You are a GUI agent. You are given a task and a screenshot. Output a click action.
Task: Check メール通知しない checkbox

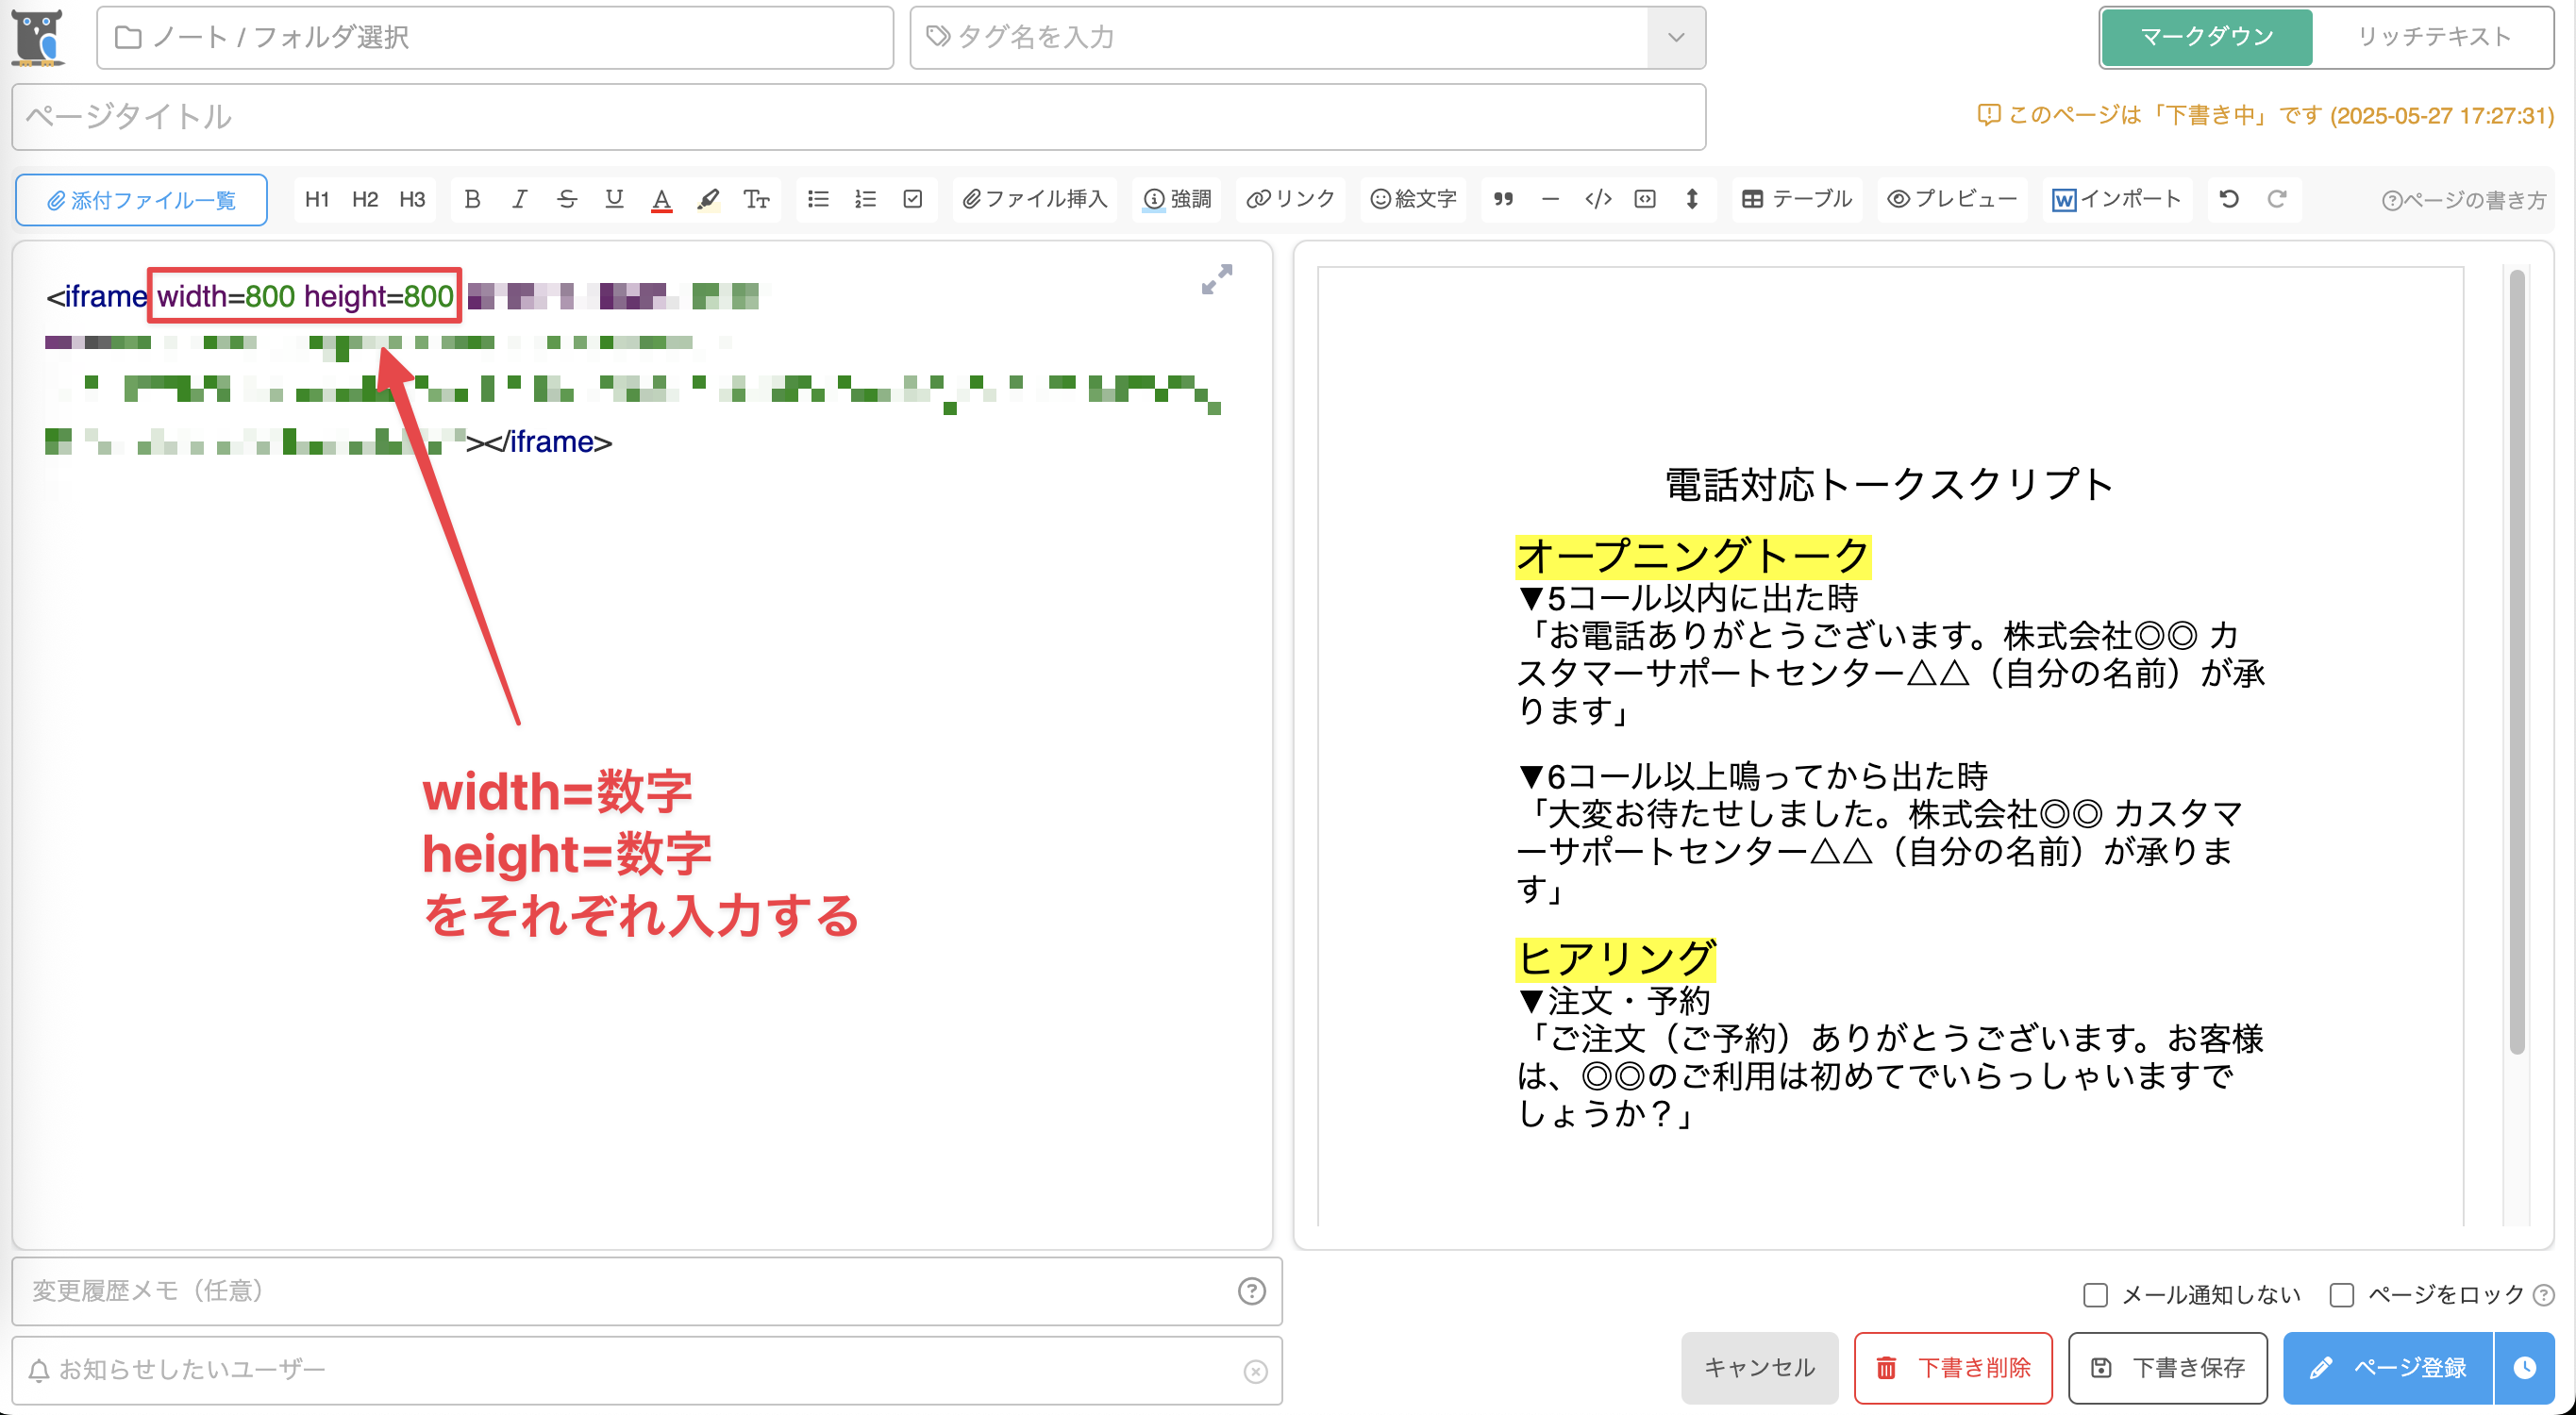tap(2095, 1295)
